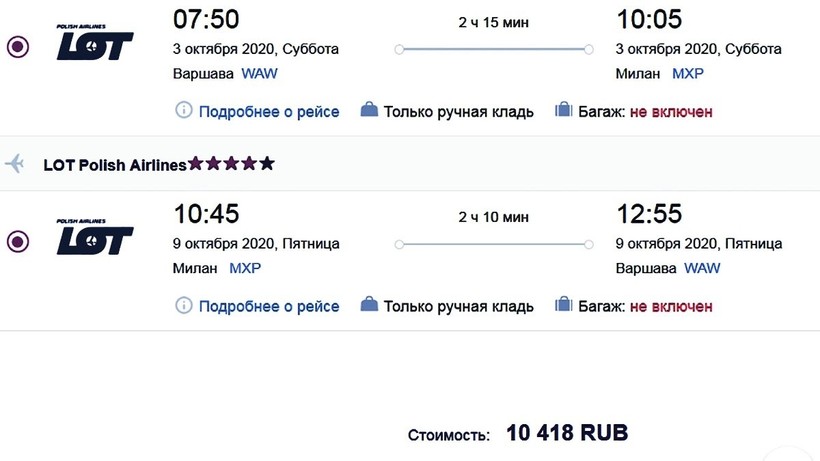Click the airplane icon beside LOT Polish Airlines

pos(15,164)
